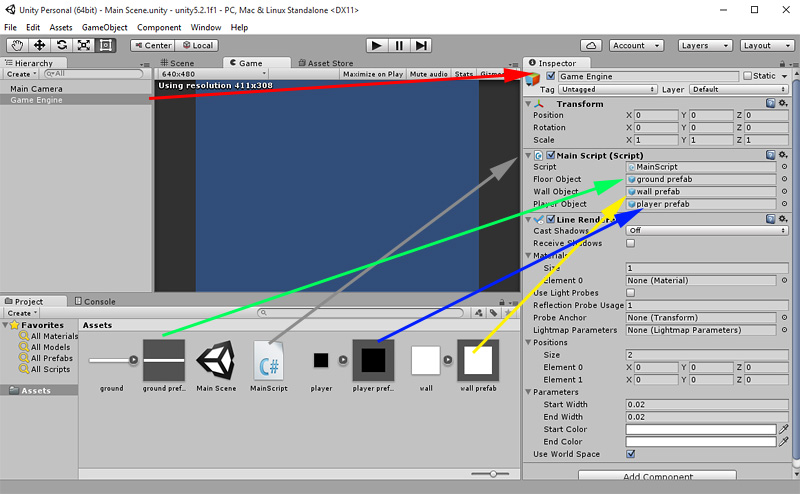
Task: Collapse the Transform component
Action: pos(529,104)
